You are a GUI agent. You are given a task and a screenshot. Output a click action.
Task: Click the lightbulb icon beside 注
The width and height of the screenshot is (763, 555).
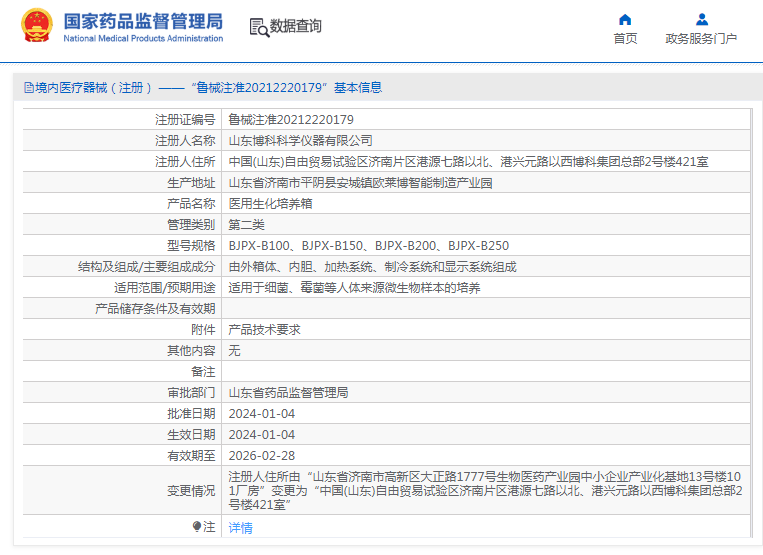[x=197, y=527]
